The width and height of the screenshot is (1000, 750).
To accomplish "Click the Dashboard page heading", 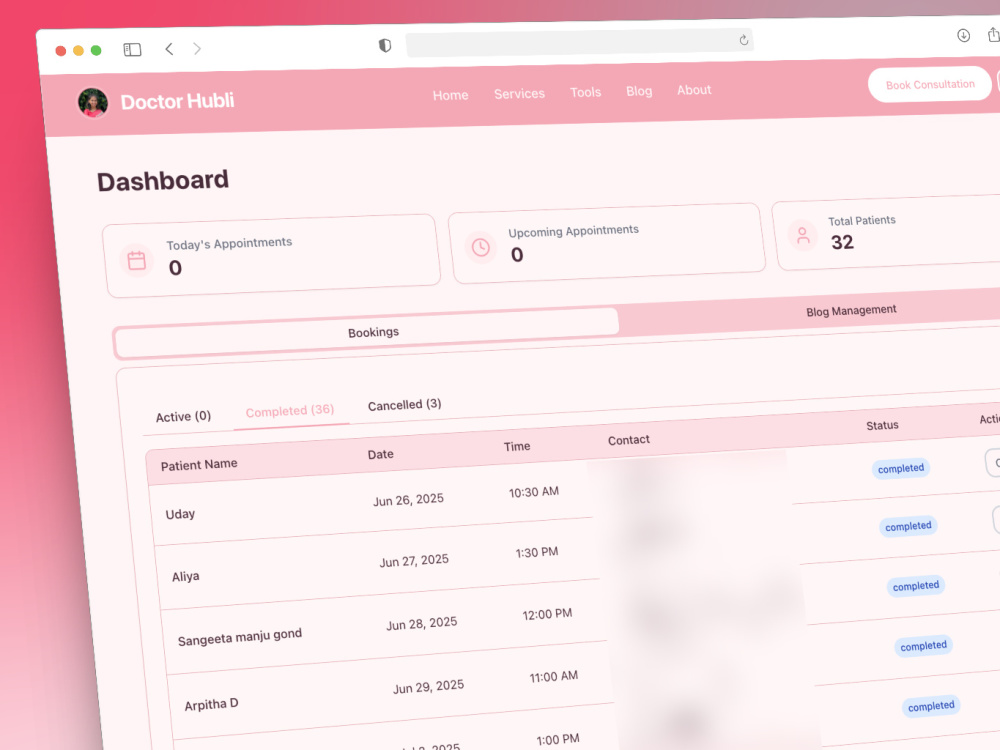I will click(163, 180).
